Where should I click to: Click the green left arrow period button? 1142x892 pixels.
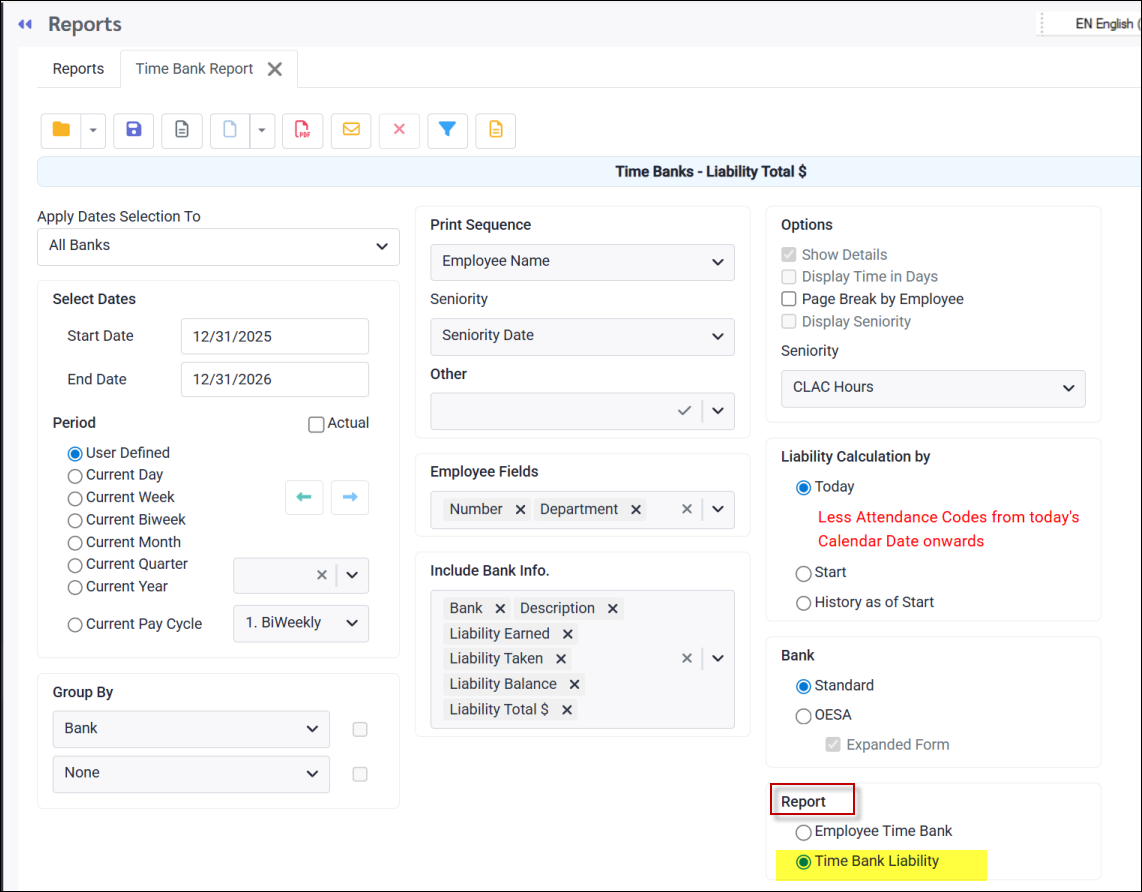click(304, 497)
